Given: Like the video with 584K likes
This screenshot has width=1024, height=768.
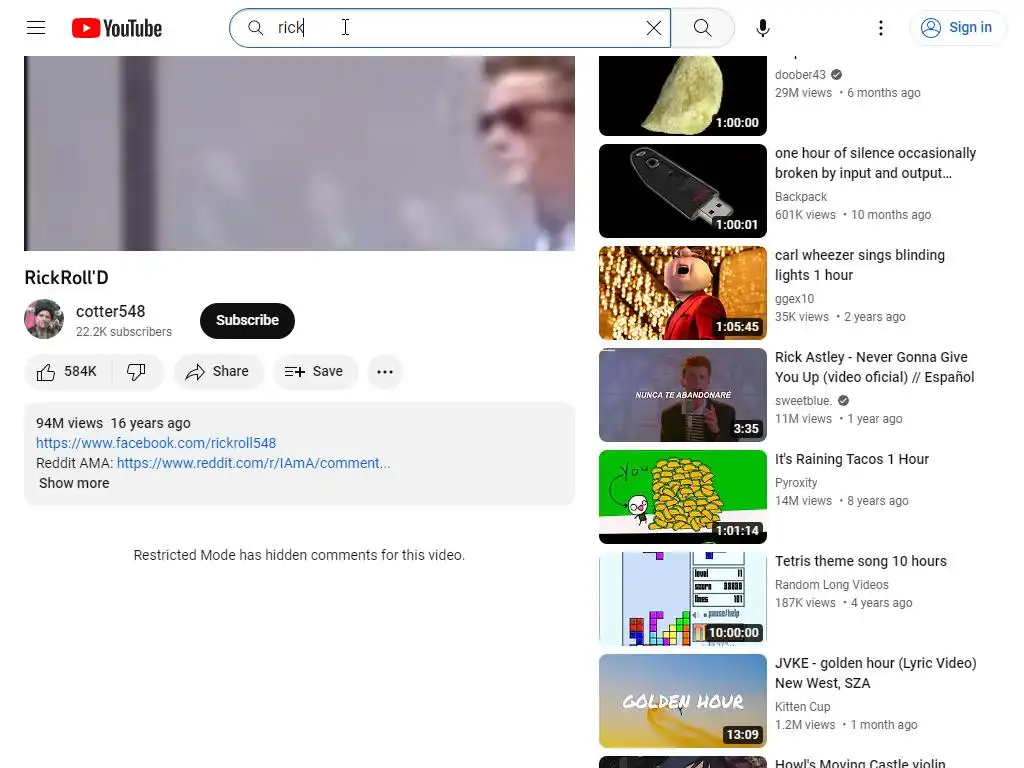Looking at the screenshot, I should point(68,372).
